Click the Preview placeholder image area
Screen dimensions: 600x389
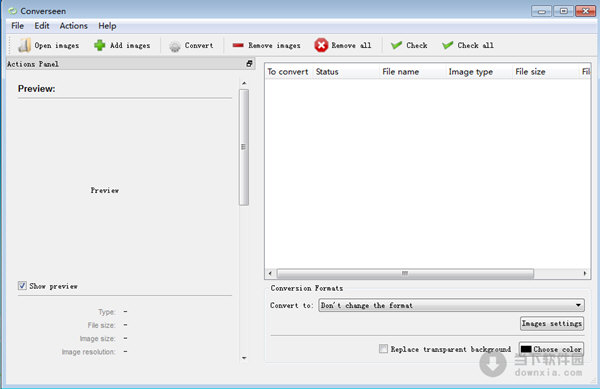[x=104, y=190]
